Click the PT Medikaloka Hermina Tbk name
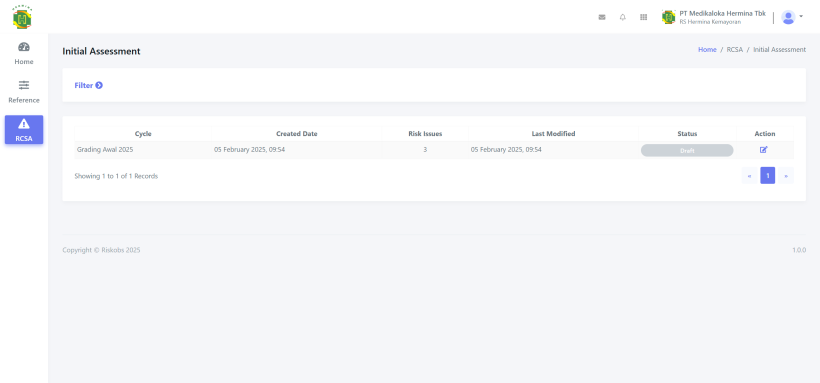Screen dimensions: 820x383 pos(723,13)
